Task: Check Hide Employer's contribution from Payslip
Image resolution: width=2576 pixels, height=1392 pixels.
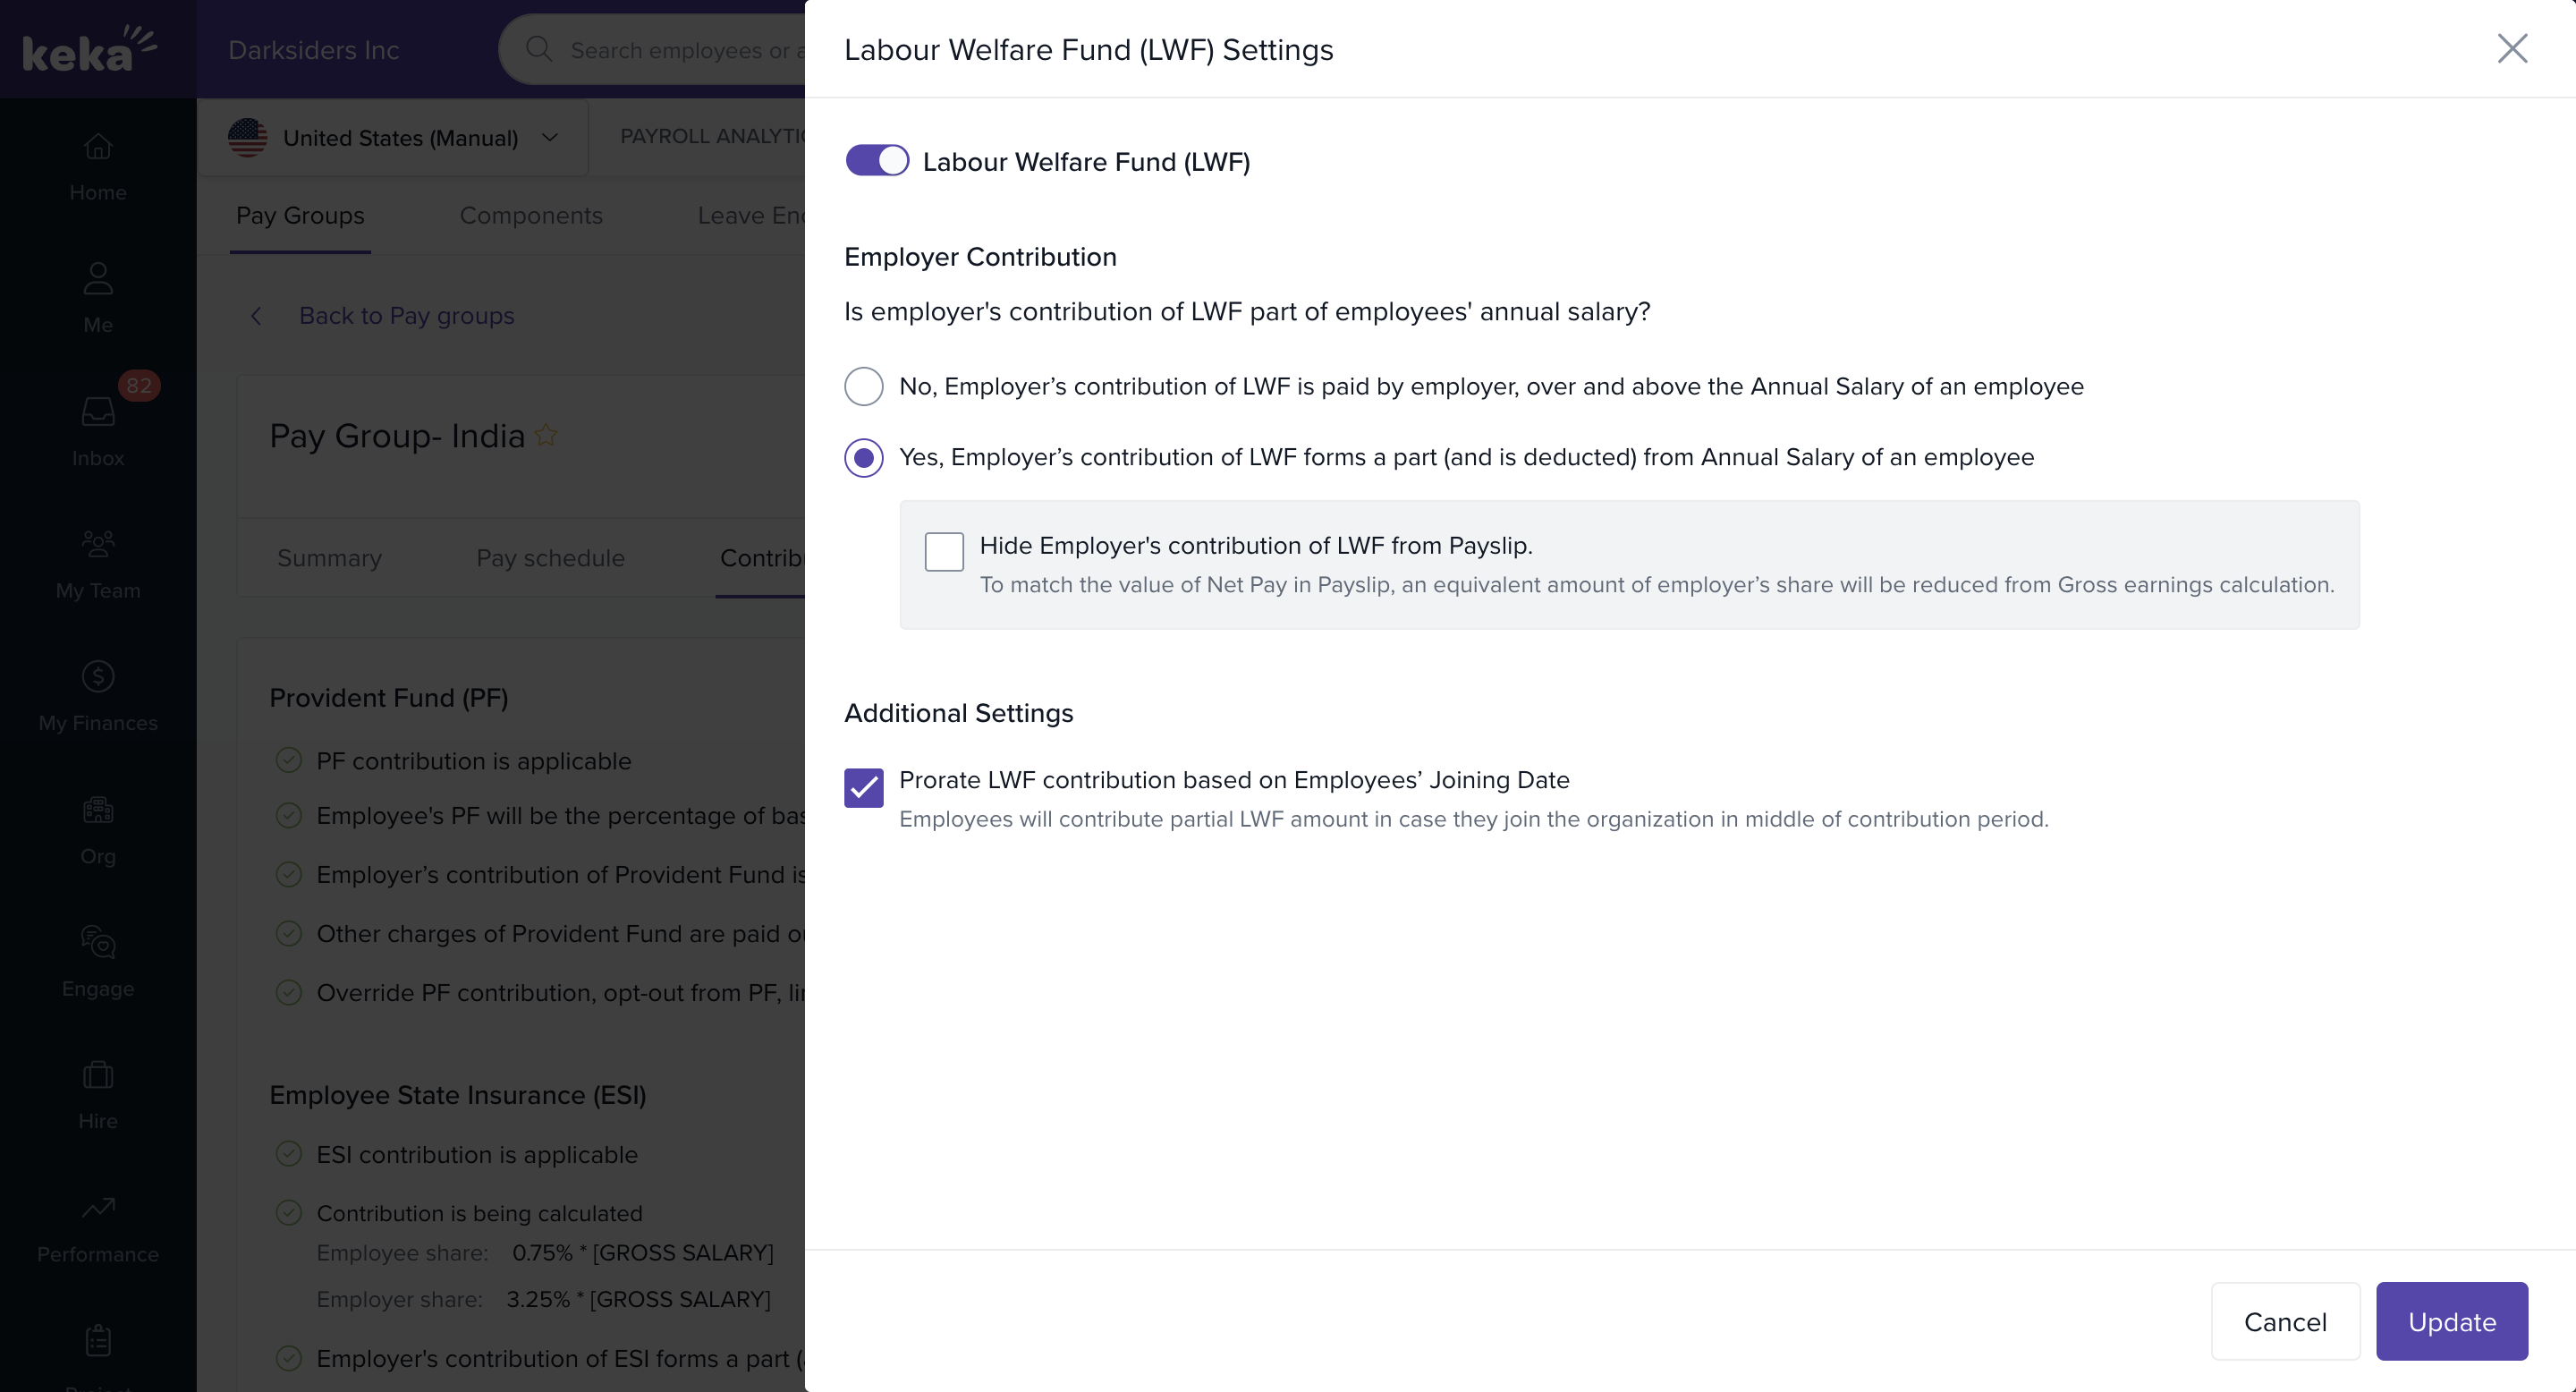Action: 943,551
